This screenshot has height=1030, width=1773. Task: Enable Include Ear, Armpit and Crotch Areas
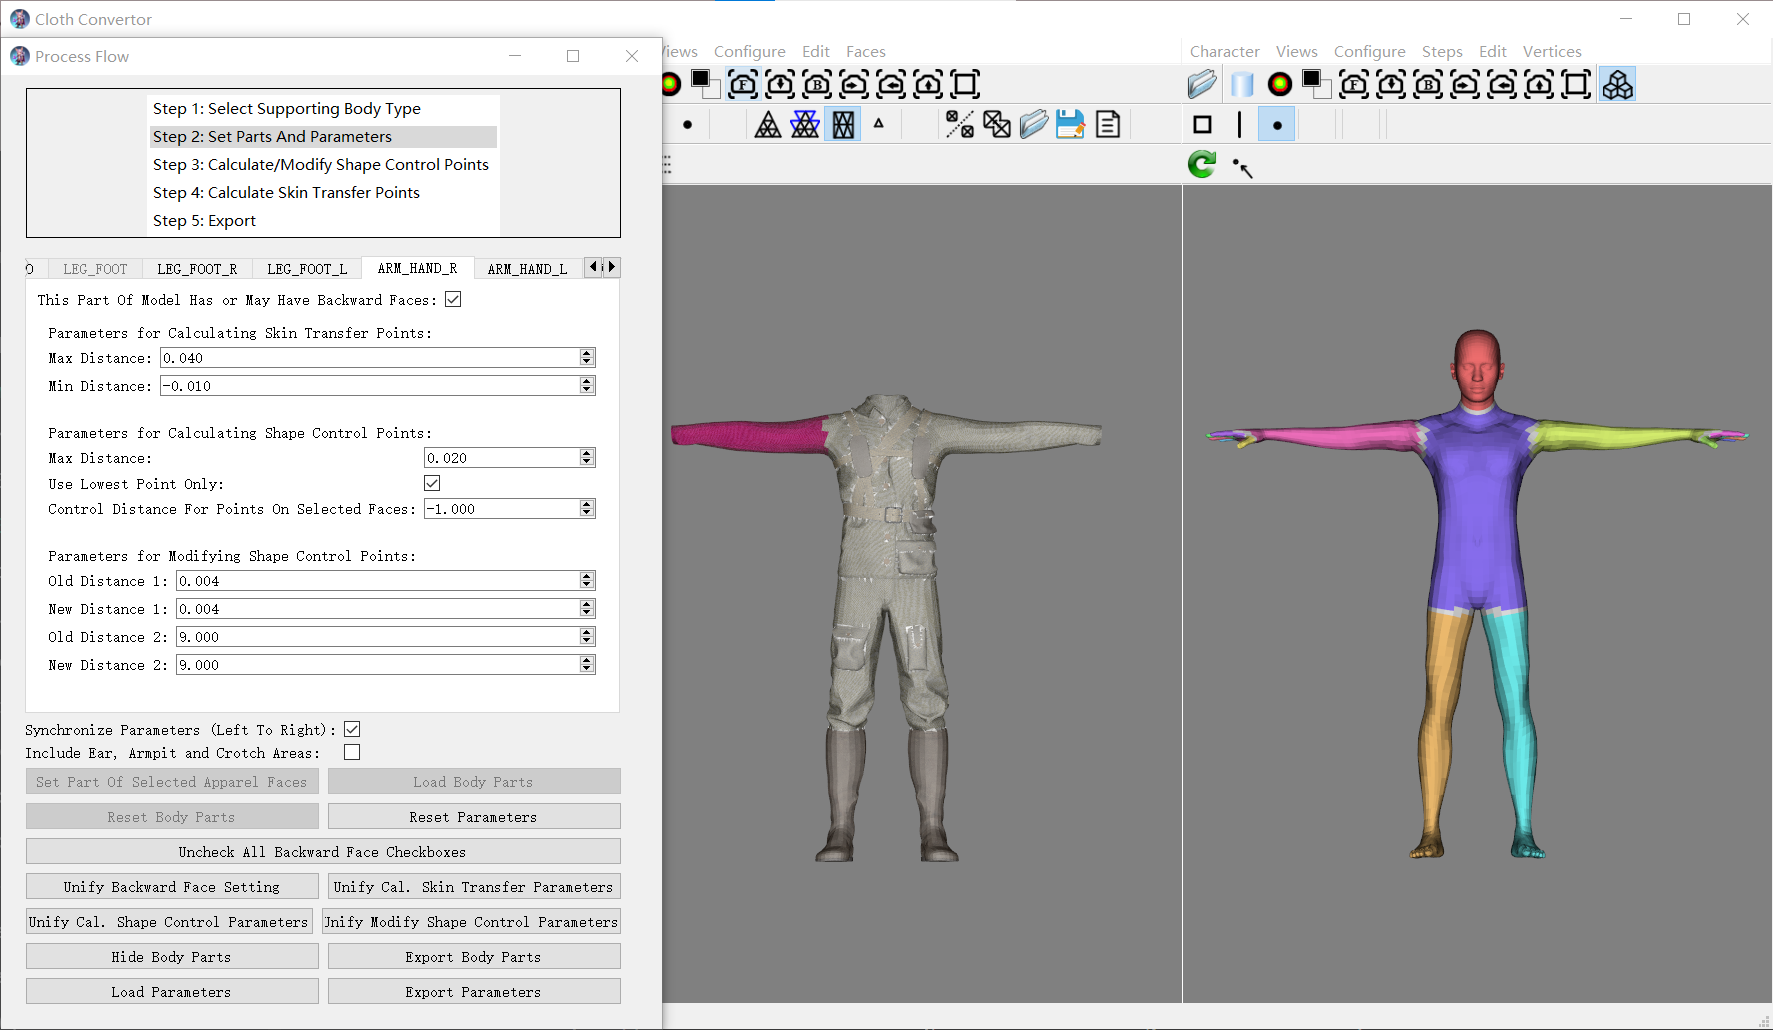point(352,752)
